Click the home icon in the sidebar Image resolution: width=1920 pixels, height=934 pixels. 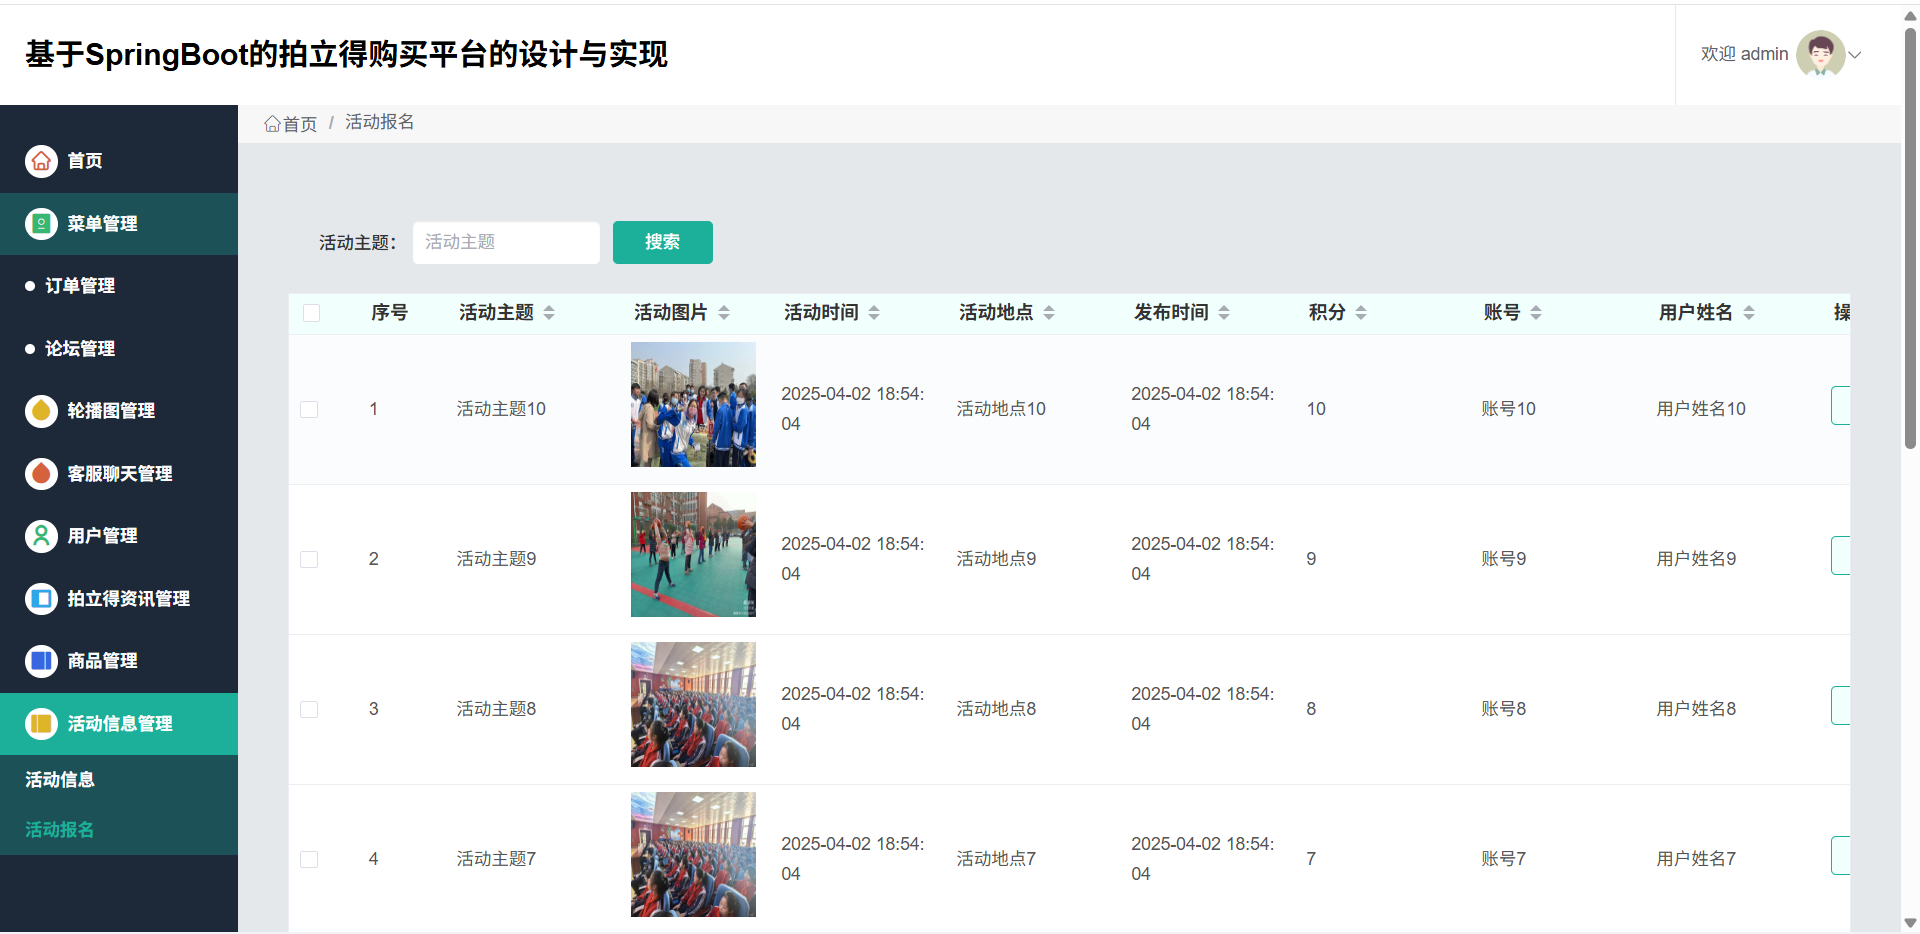(41, 161)
